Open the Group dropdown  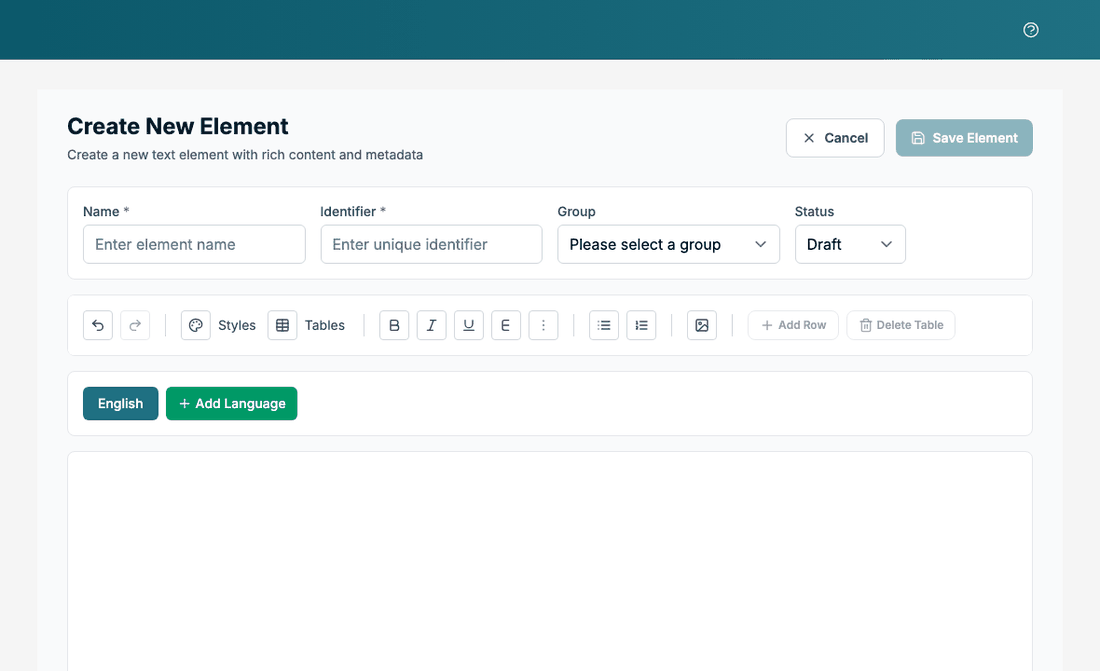669,244
